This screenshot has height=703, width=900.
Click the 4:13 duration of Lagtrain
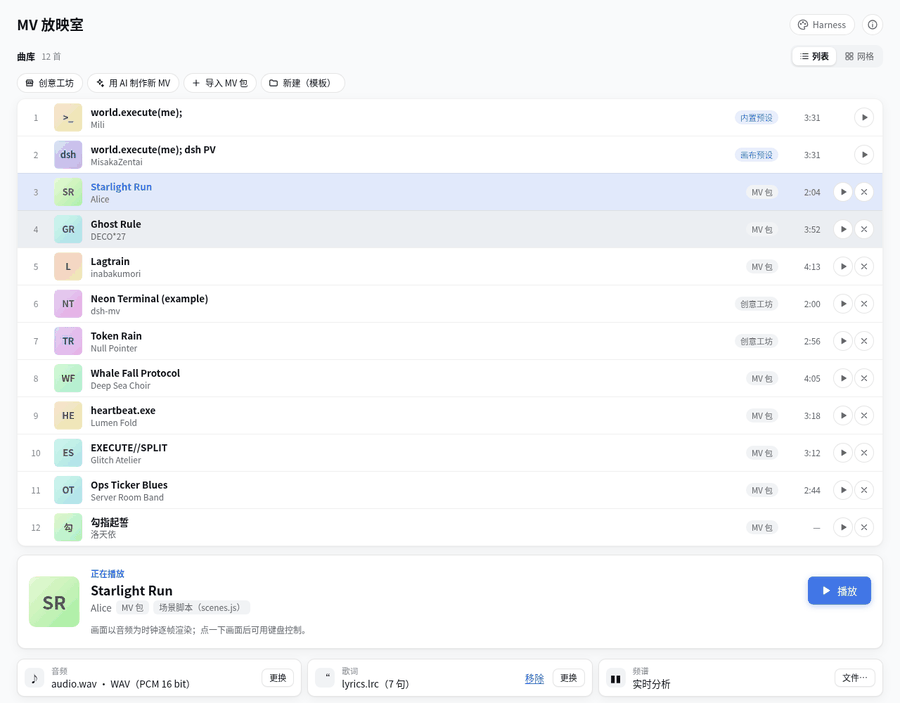point(812,267)
